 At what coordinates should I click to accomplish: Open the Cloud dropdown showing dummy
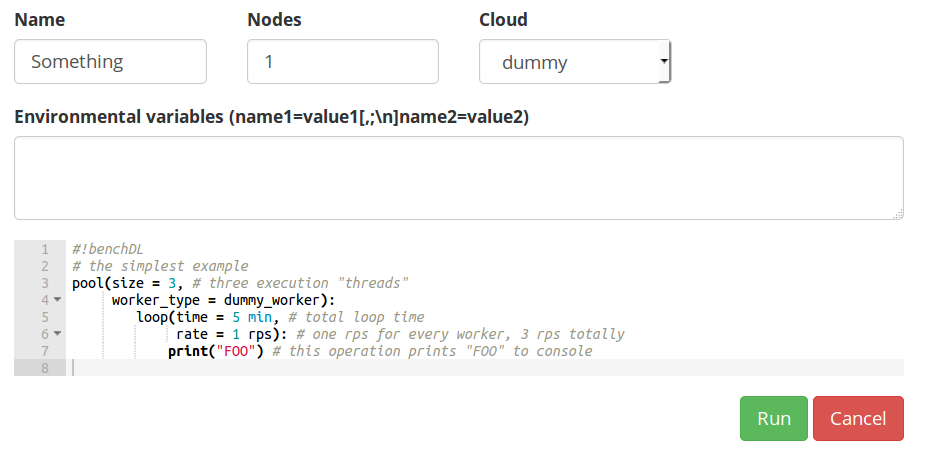tap(574, 62)
